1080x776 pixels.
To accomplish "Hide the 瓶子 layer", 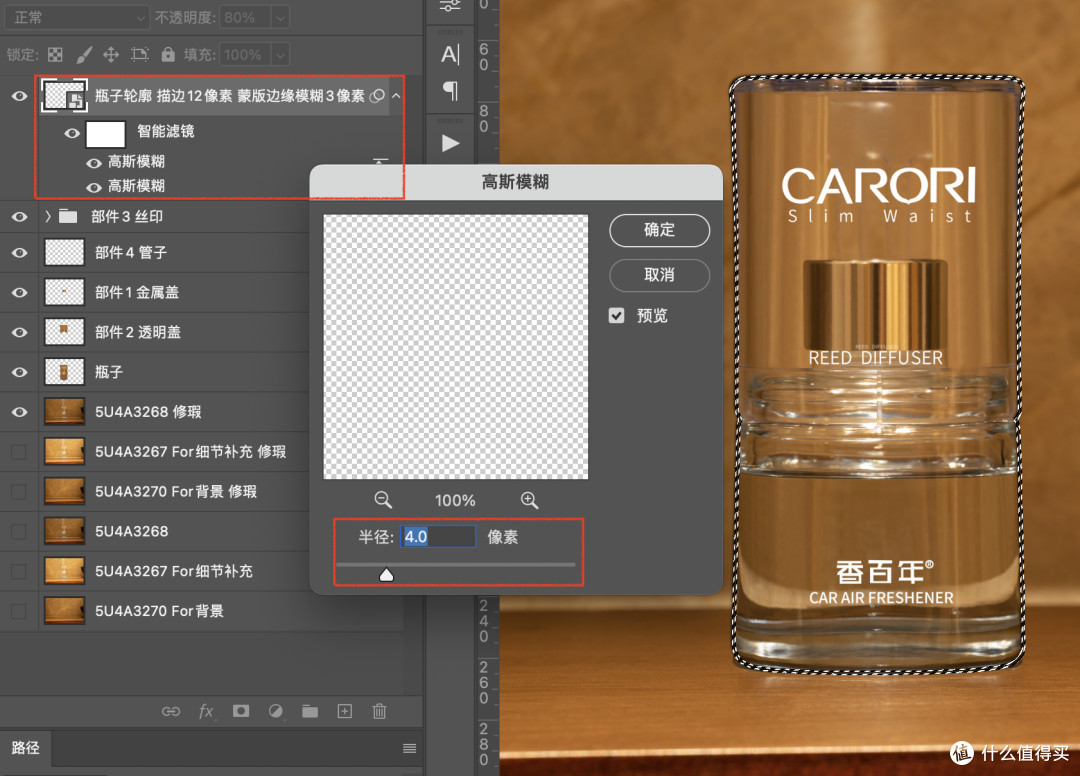I will tap(19, 372).
